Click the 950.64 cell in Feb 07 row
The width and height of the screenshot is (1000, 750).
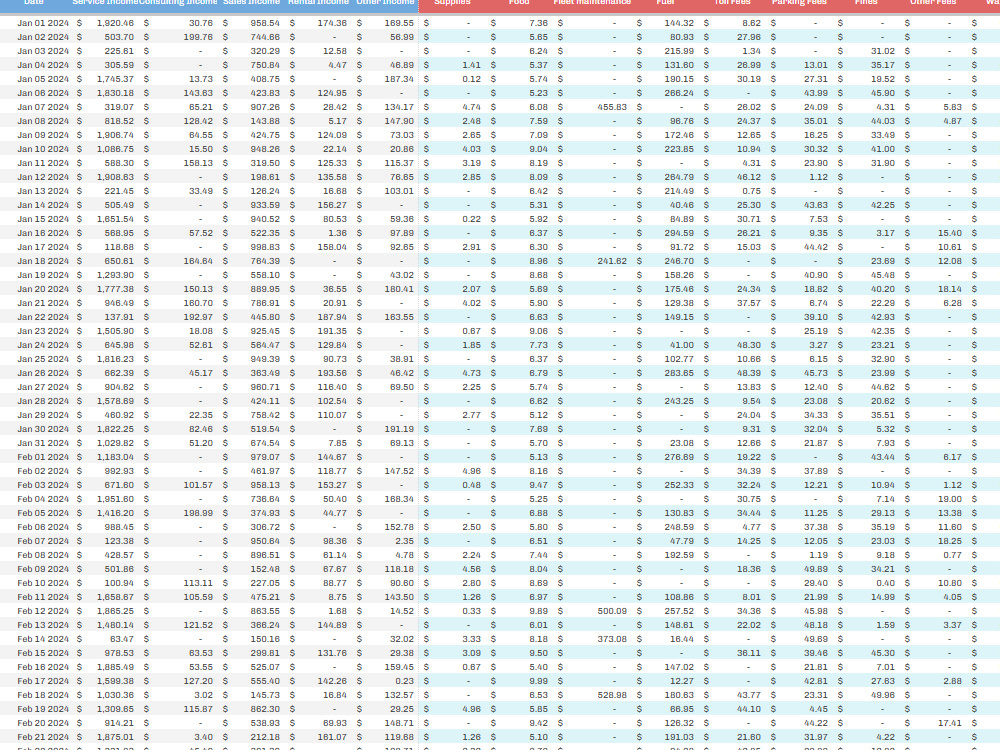coord(265,542)
